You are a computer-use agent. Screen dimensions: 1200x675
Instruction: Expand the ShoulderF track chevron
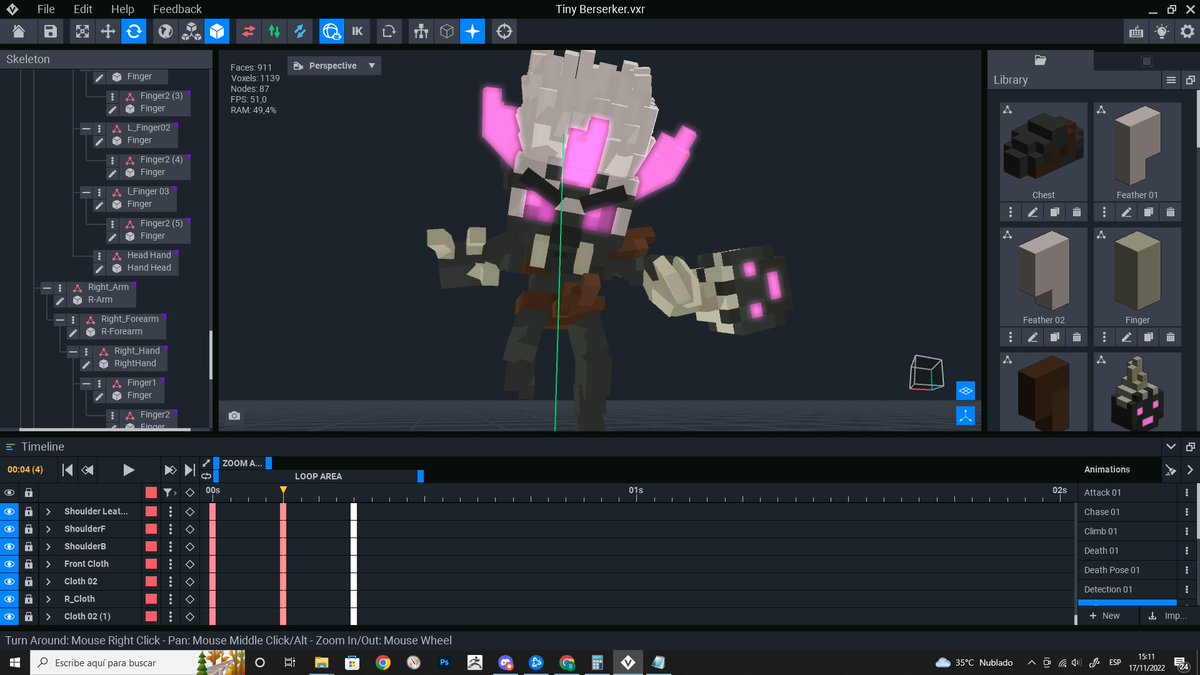coord(48,529)
